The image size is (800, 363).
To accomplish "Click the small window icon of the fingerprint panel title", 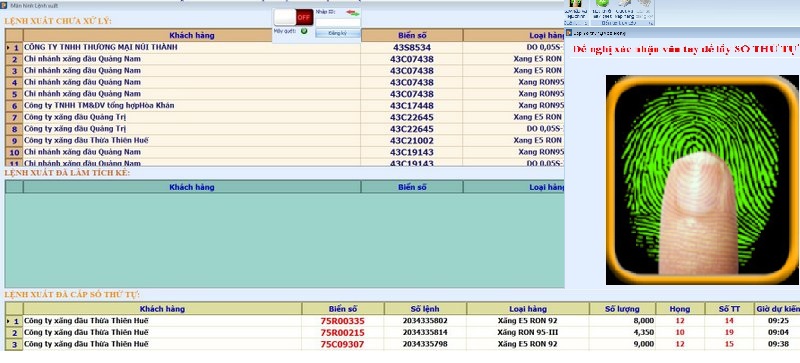I will pyautogui.click(x=569, y=33).
